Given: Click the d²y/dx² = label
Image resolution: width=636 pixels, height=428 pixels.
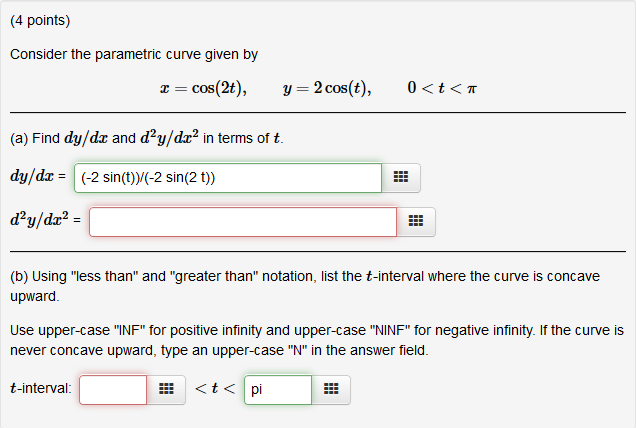Looking at the screenshot, I should 45,219.
